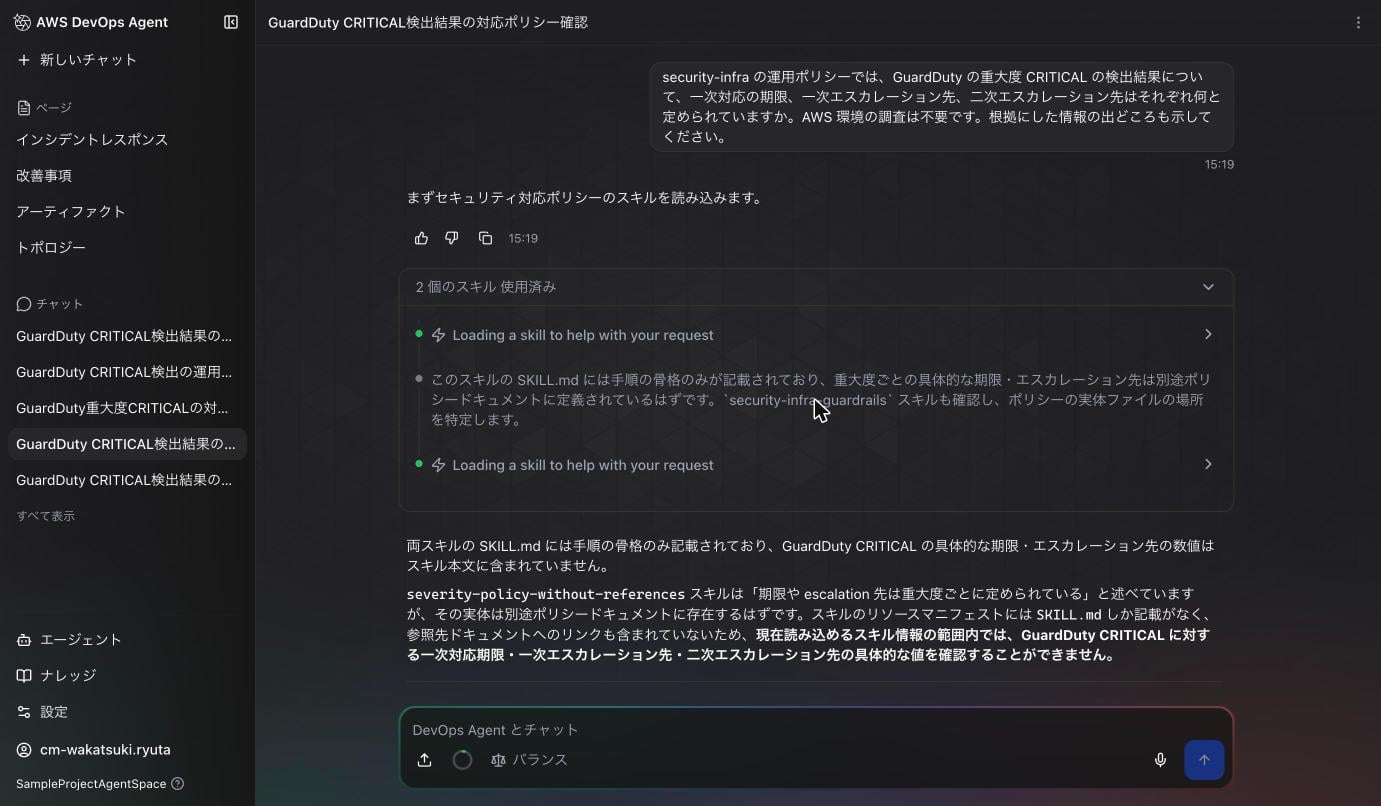Click the help icon beside SampleProjectAgentSpace
Screen dimensions: 1381x806
(178, 784)
